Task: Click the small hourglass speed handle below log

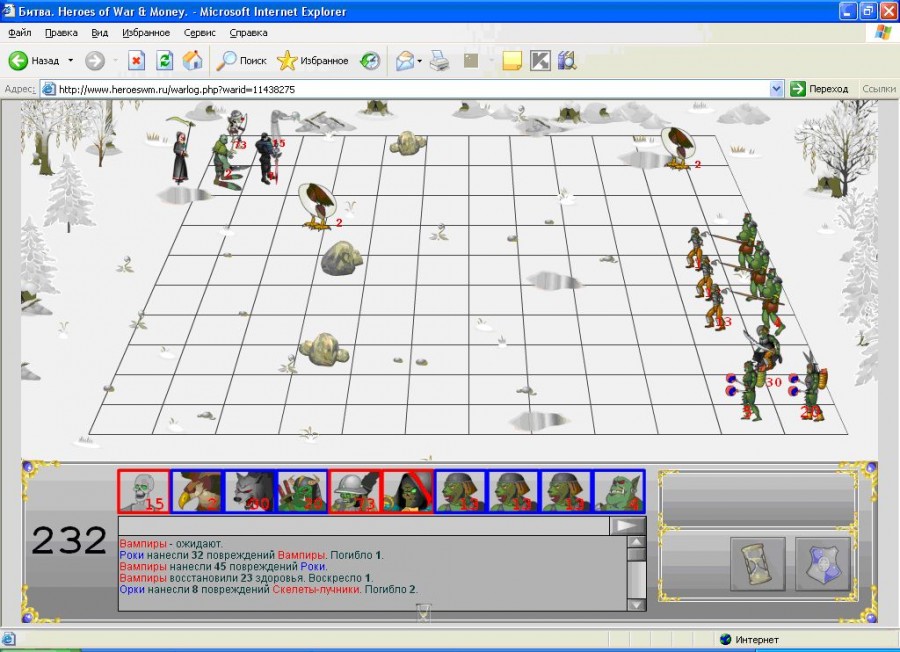Action: click(x=424, y=612)
